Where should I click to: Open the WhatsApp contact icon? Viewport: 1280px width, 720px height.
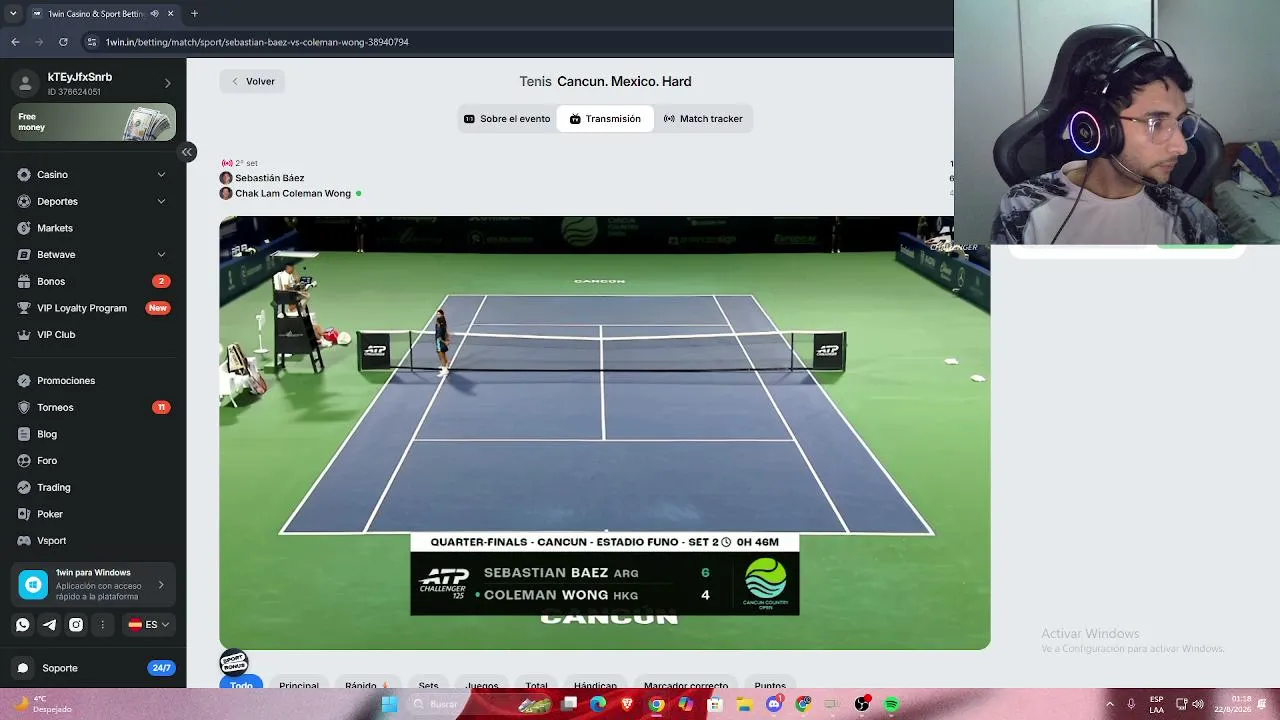[x=23, y=625]
